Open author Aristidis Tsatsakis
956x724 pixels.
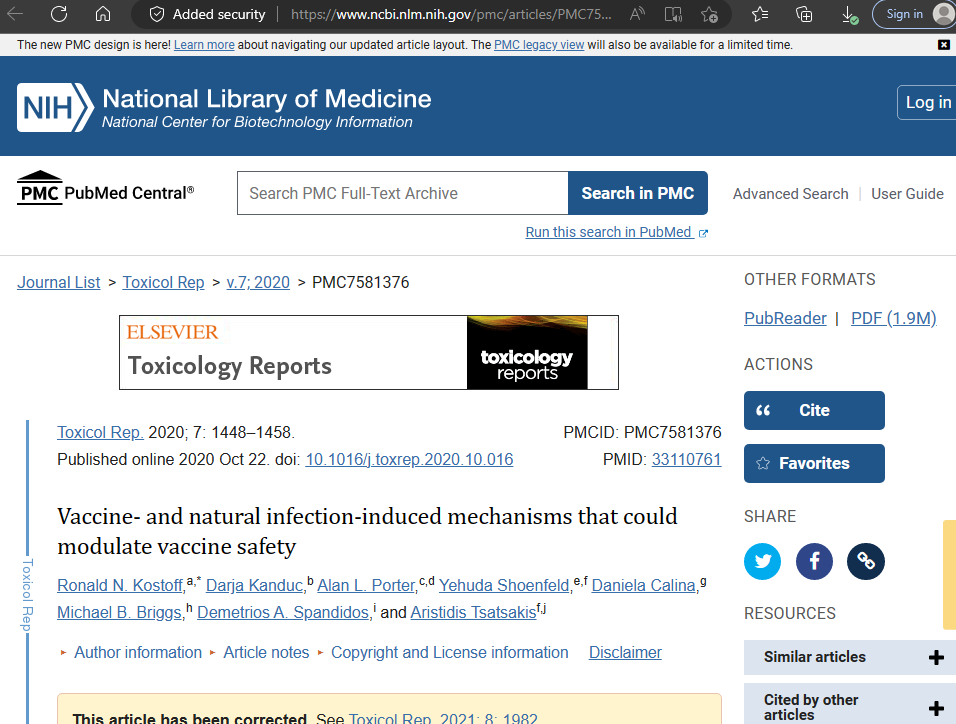click(x=473, y=612)
